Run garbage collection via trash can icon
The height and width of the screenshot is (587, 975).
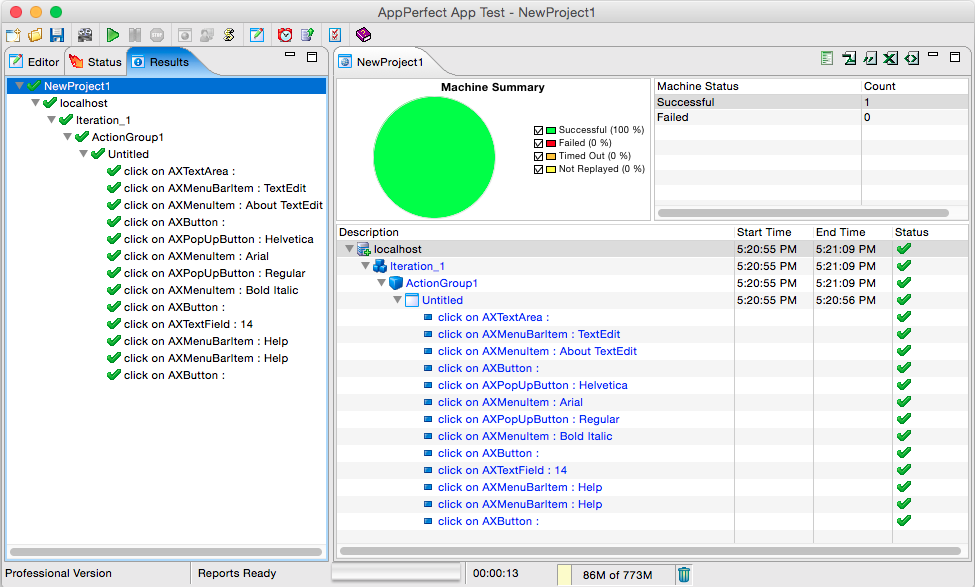[x=684, y=575]
